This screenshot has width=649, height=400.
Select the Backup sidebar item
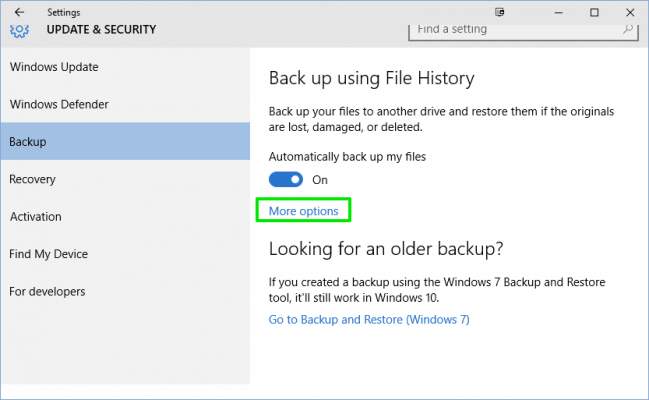point(125,141)
